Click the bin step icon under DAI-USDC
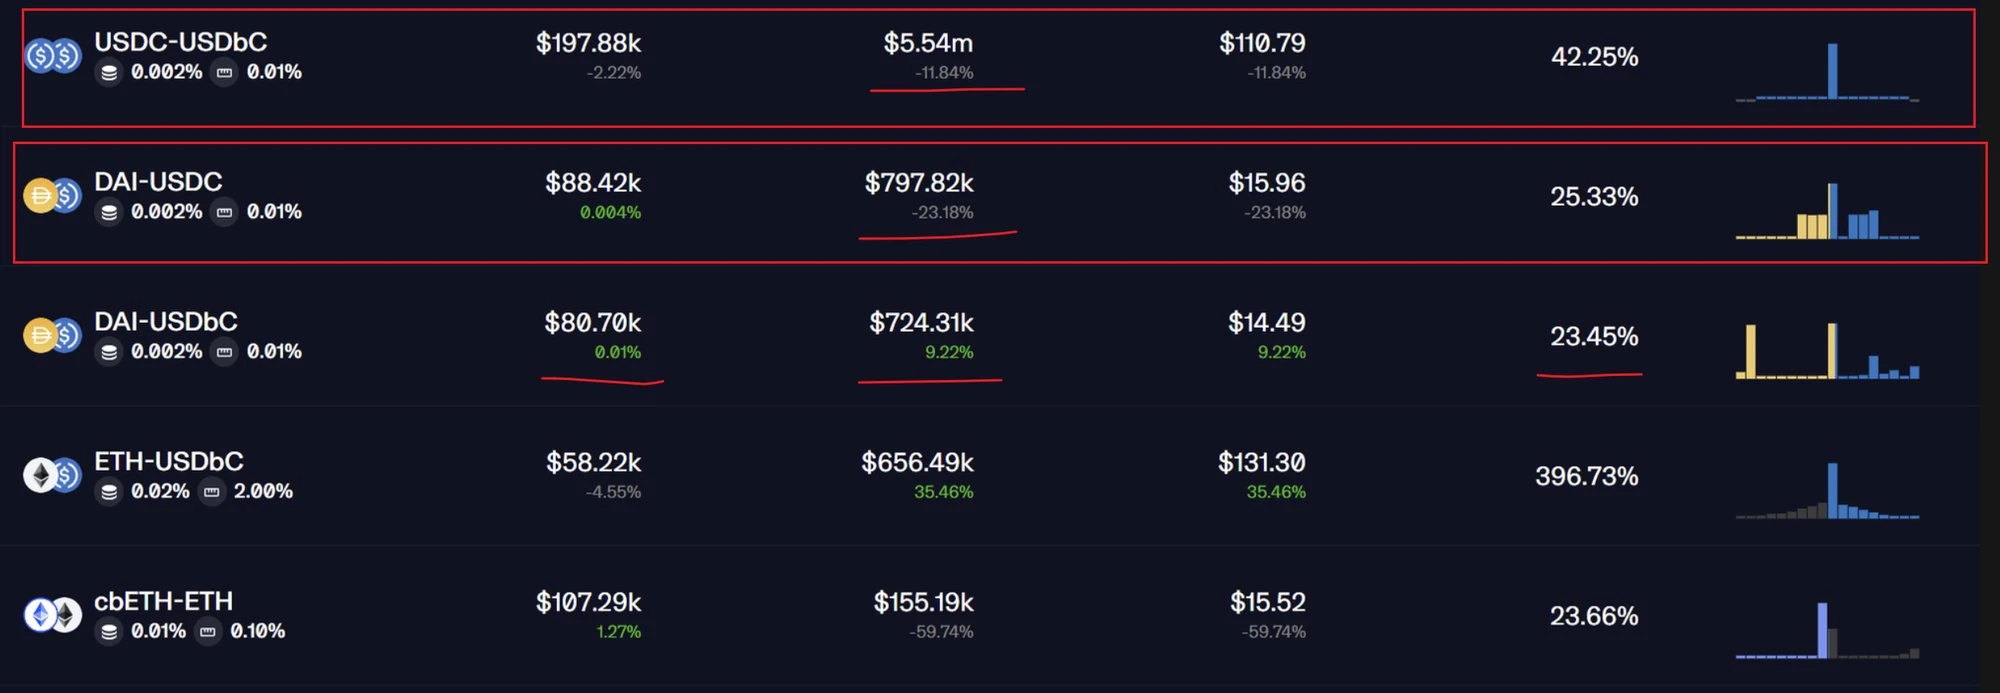Image resolution: width=2000 pixels, height=693 pixels. click(225, 212)
